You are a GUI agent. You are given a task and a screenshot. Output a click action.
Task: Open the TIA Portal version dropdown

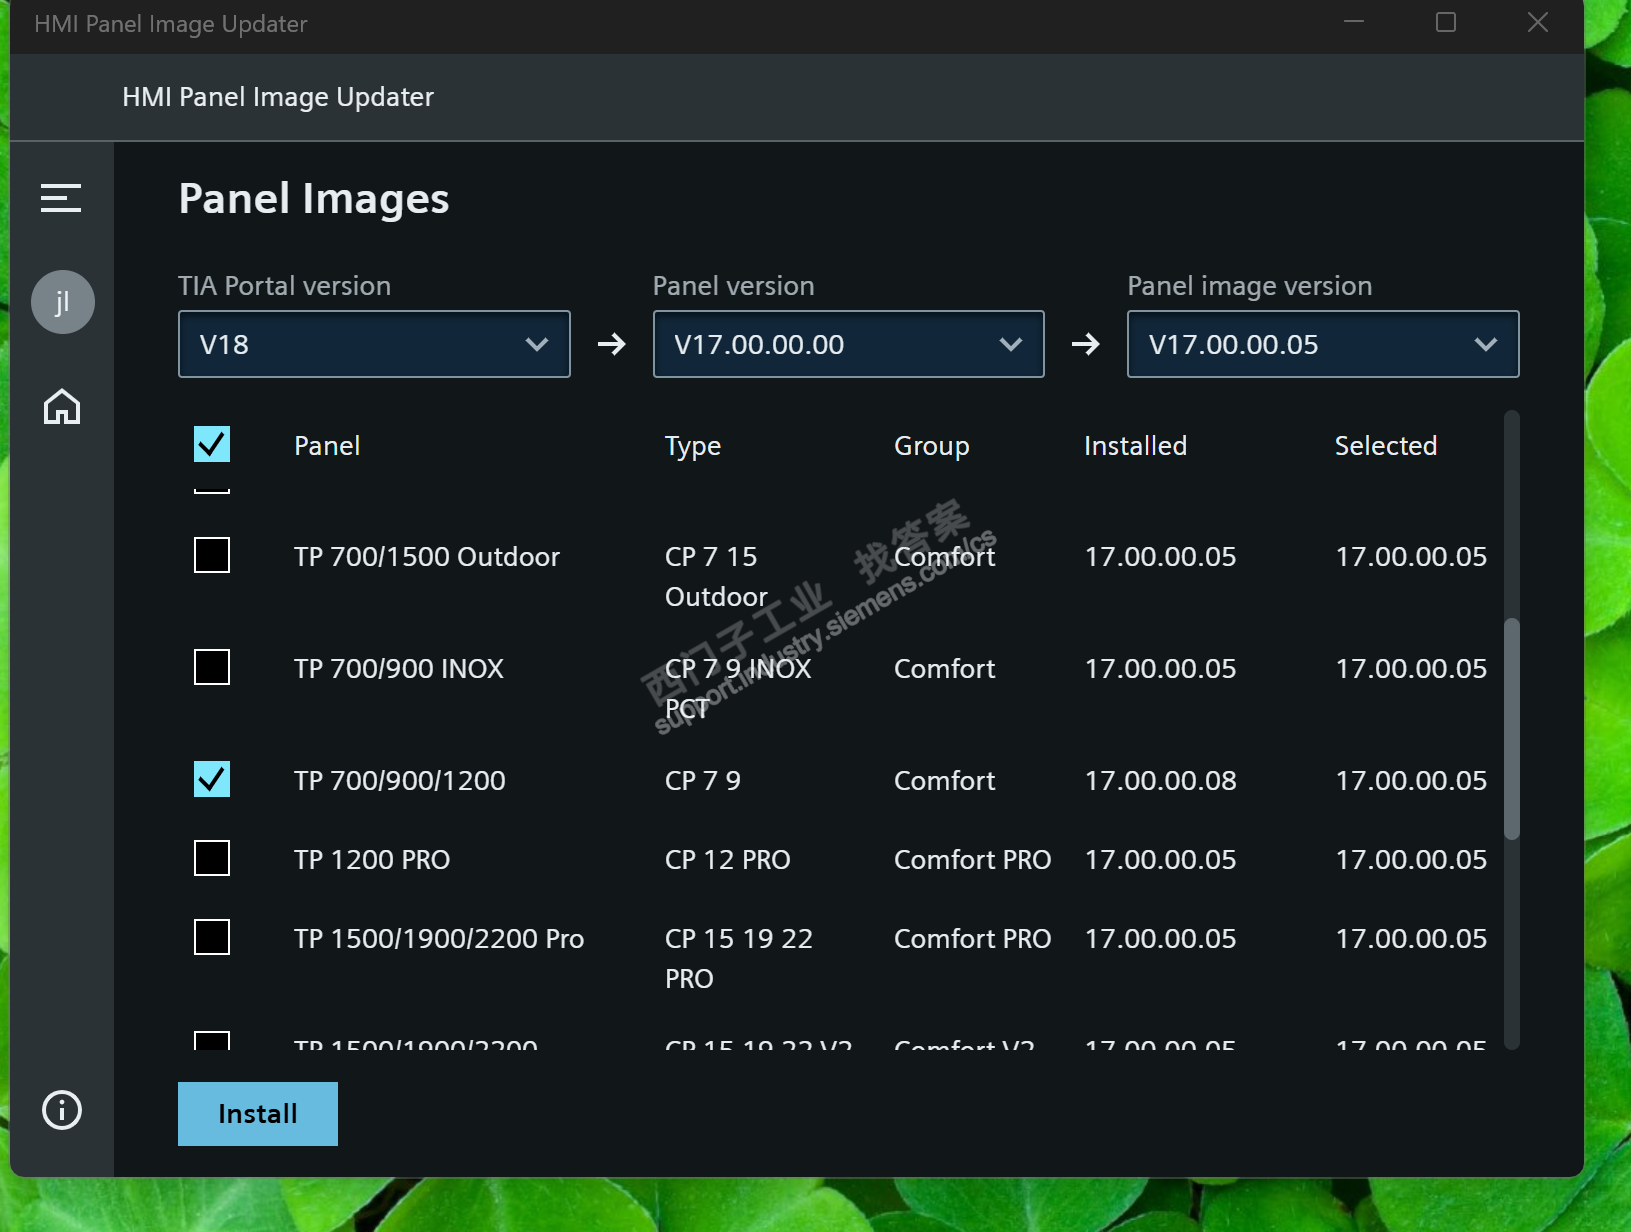point(374,344)
